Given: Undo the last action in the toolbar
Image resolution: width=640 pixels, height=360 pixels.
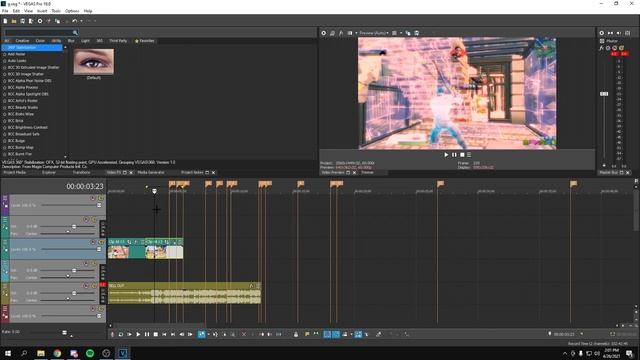Looking at the screenshot, I should [x=74, y=21].
